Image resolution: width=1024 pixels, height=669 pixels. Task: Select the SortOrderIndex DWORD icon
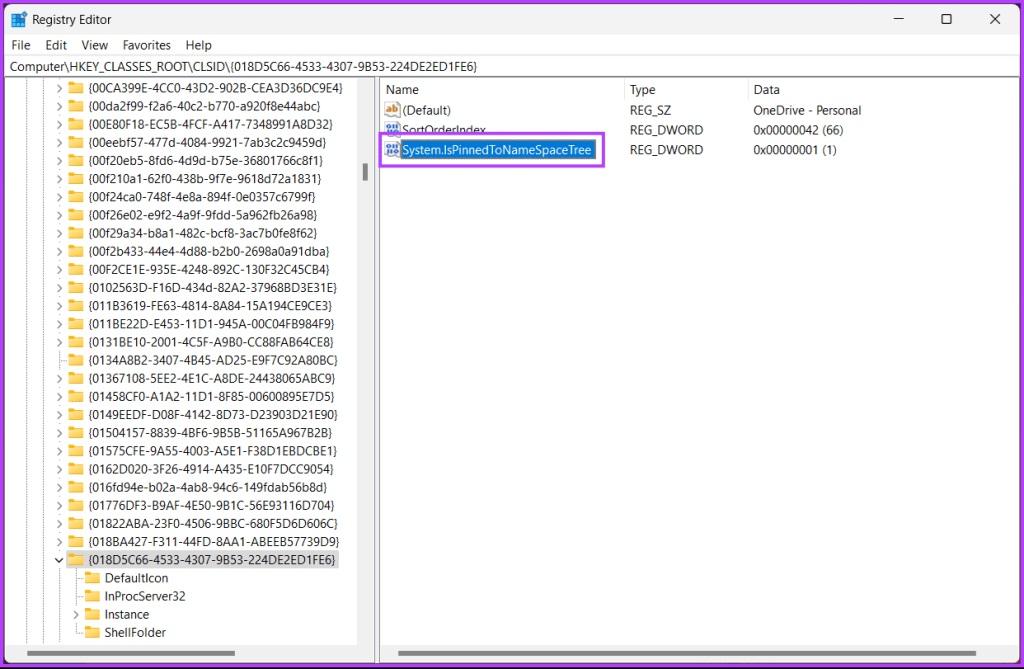pos(392,129)
